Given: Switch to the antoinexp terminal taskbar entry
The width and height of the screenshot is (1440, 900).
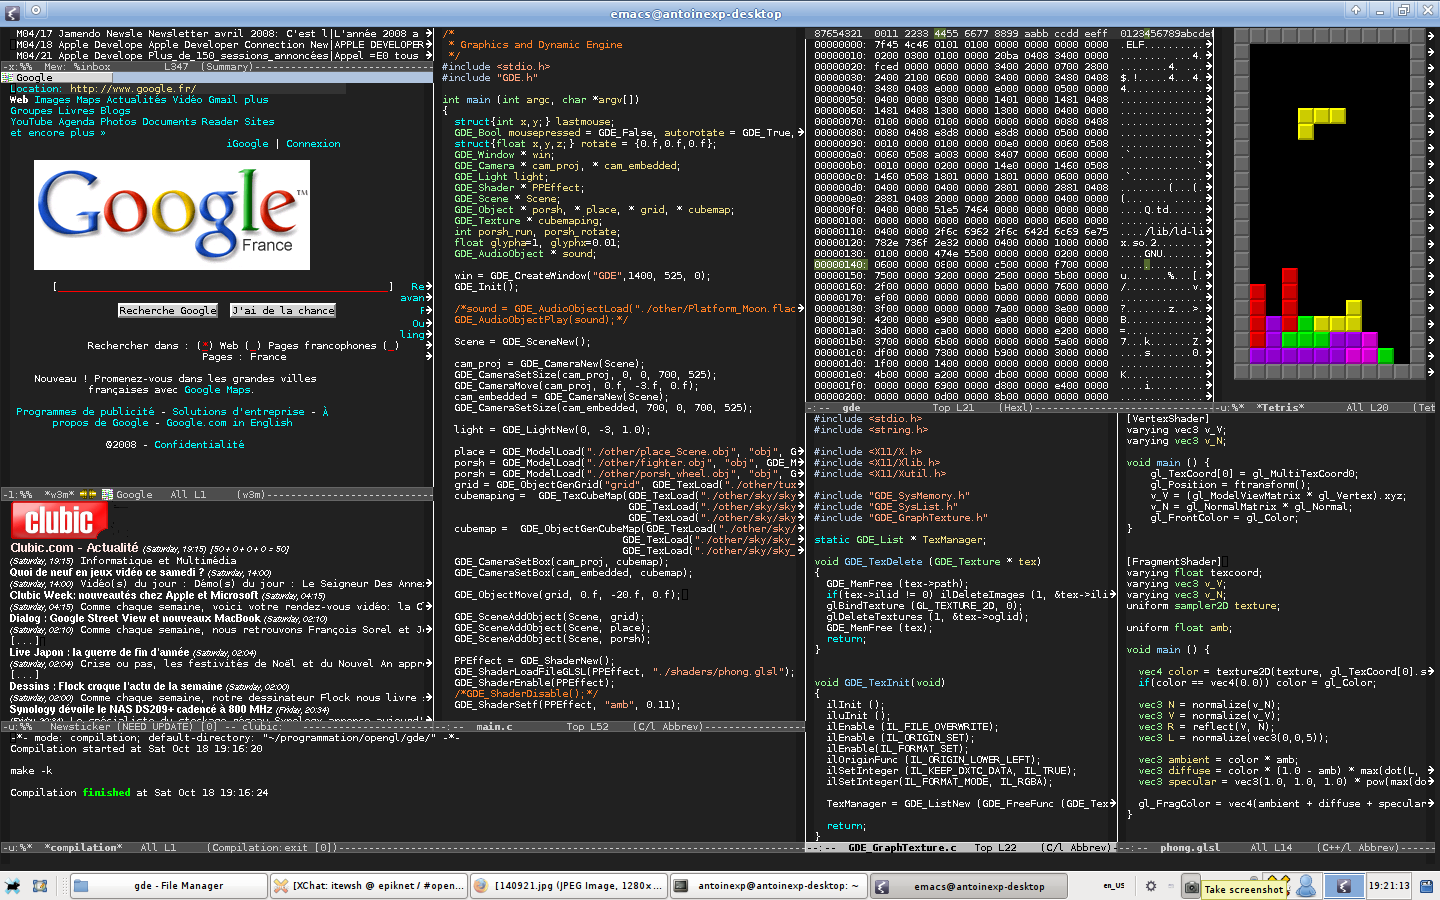Looking at the screenshot, I should coord(768,886).
